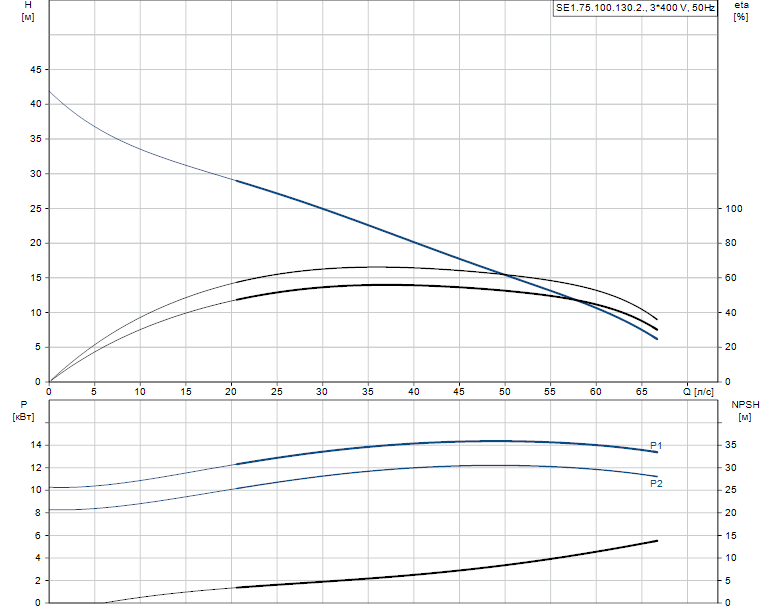774x611 pixels.
Task: Click the 35 tick on the NPSH axis
Action: pos(731,445)
